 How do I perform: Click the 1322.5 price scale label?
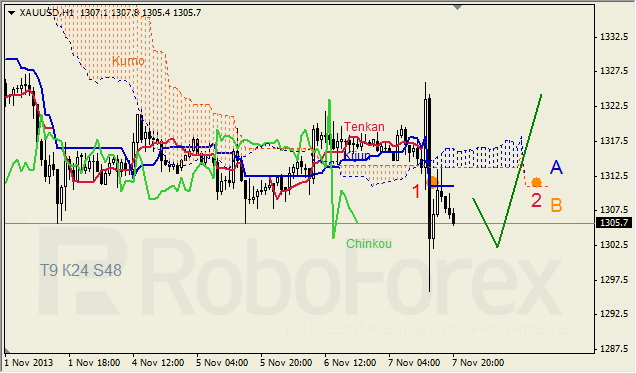(614, 106)
